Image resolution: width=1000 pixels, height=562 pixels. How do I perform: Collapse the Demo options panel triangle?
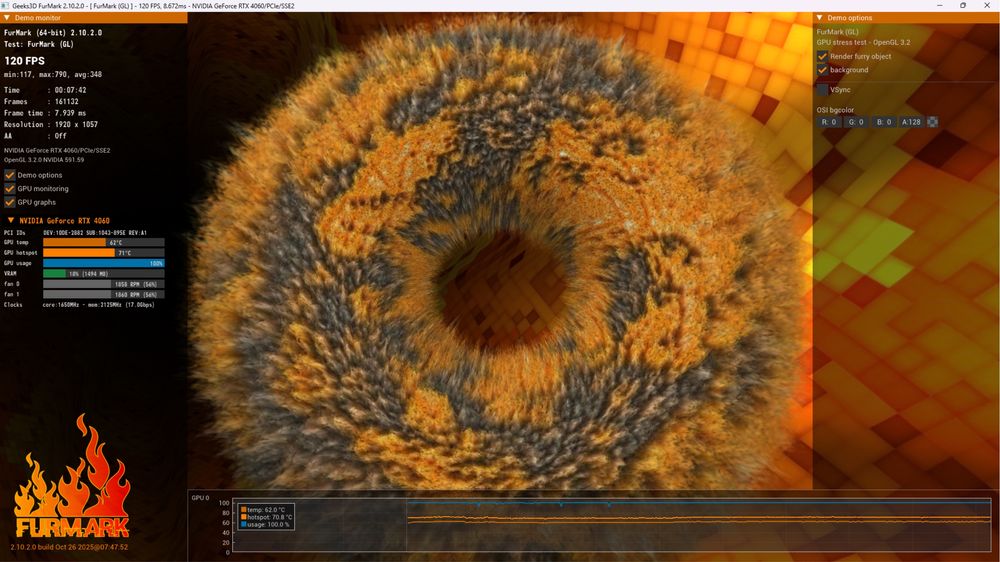820,18
